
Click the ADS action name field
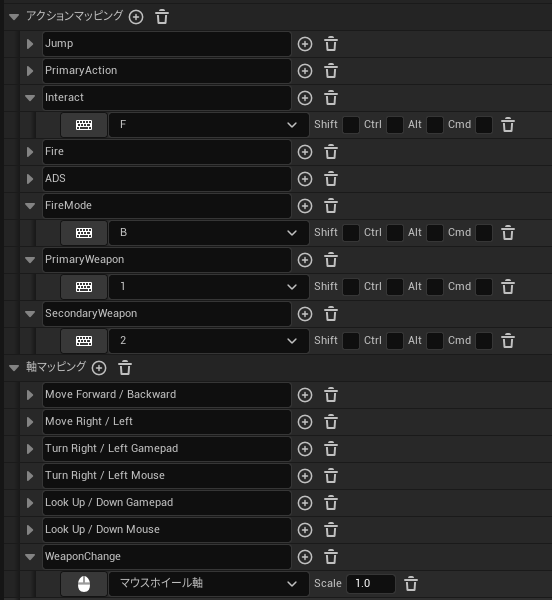pyautogui.click(x=167, y=179)
